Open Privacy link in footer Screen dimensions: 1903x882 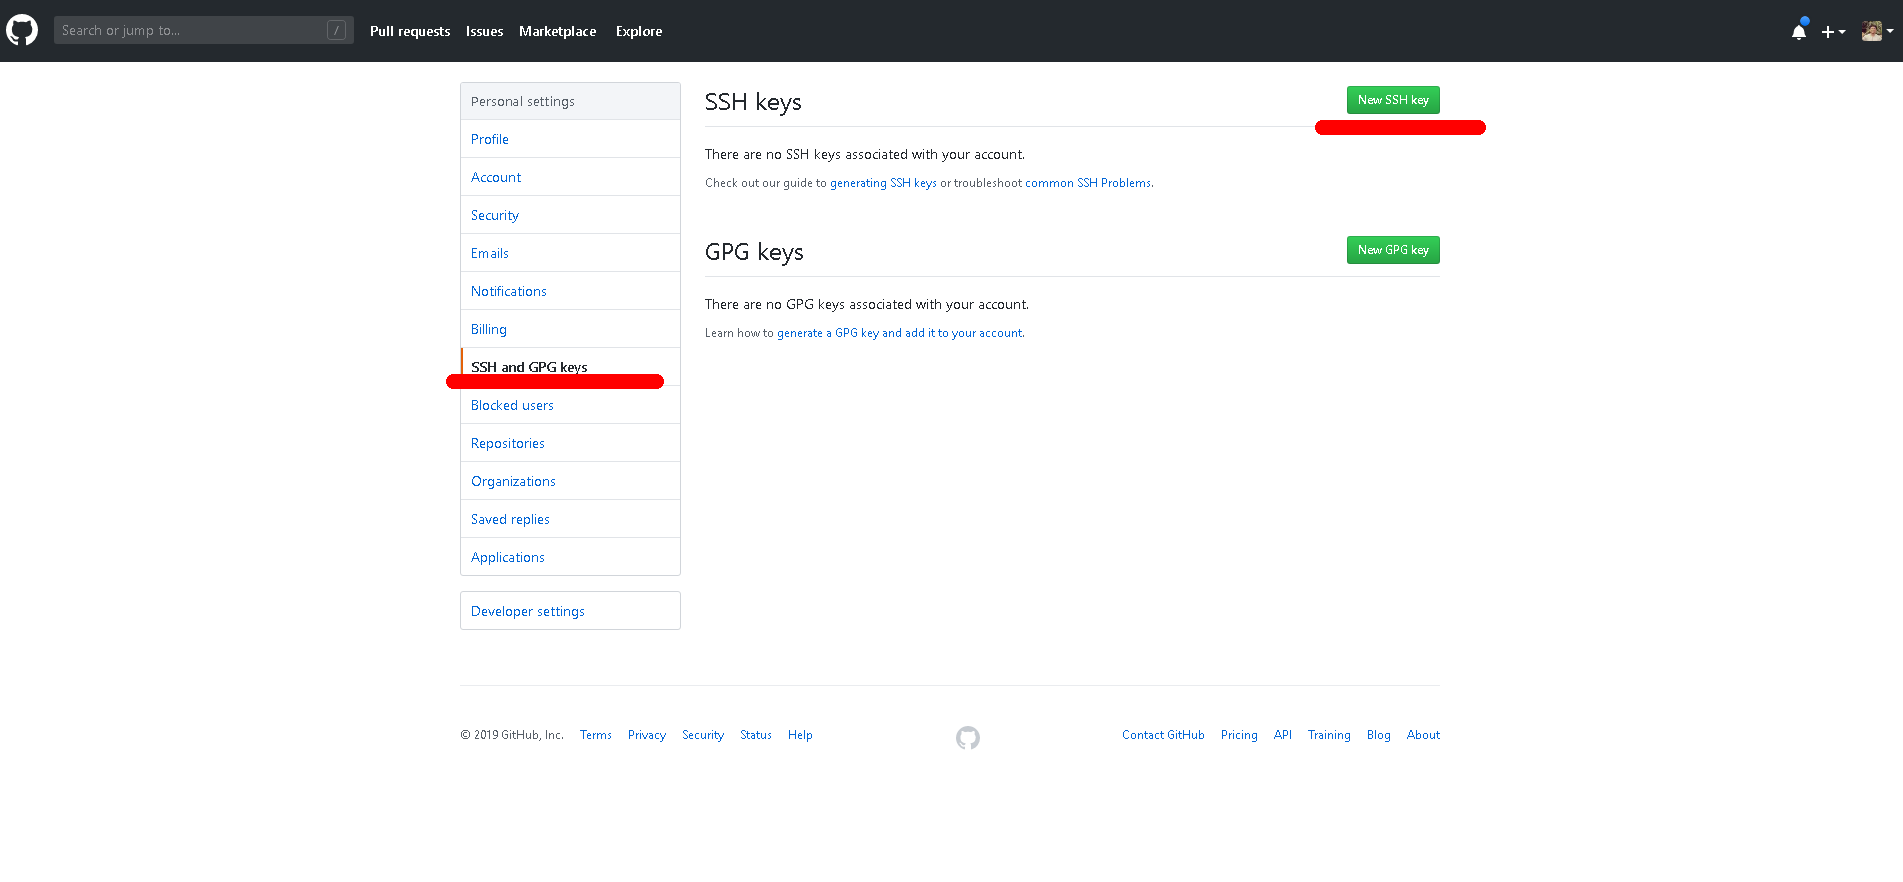point(647,735)
